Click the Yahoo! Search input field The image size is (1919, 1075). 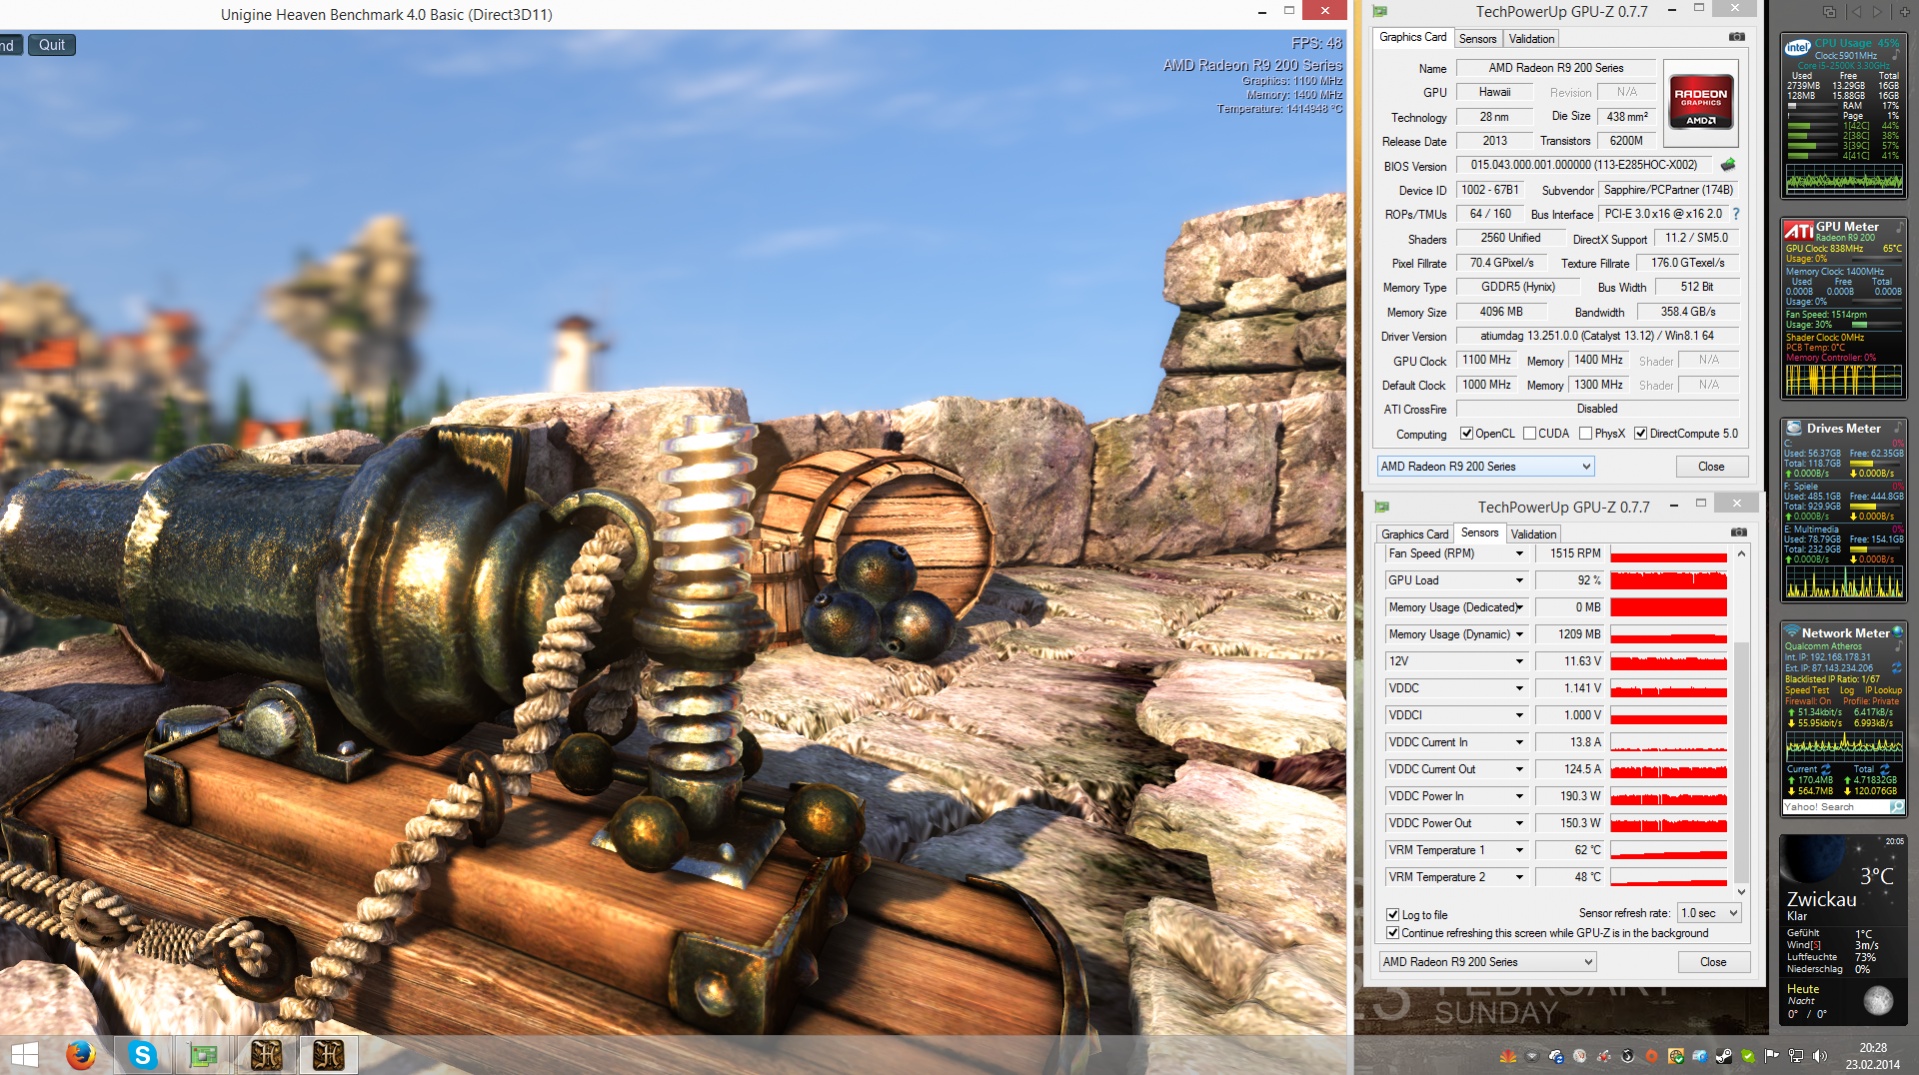click(1835, 806)
